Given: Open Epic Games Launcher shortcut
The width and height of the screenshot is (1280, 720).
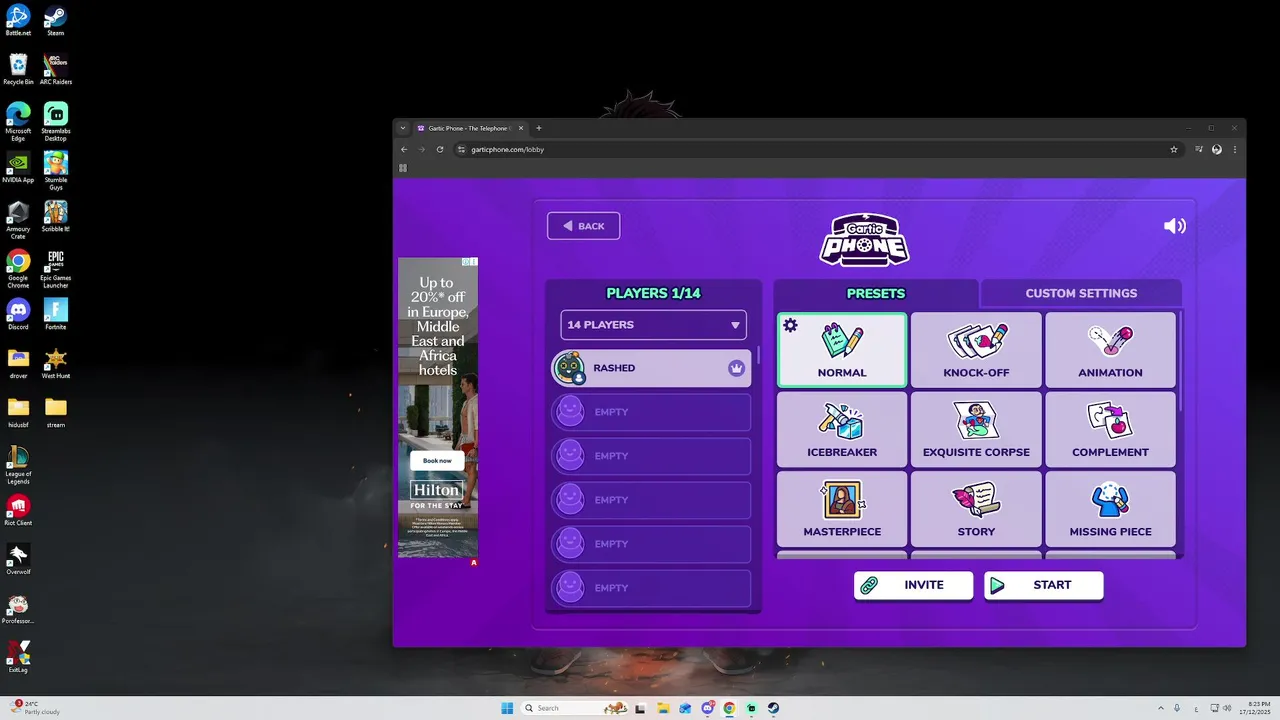Looking at the screenshot, I should 55,269.
